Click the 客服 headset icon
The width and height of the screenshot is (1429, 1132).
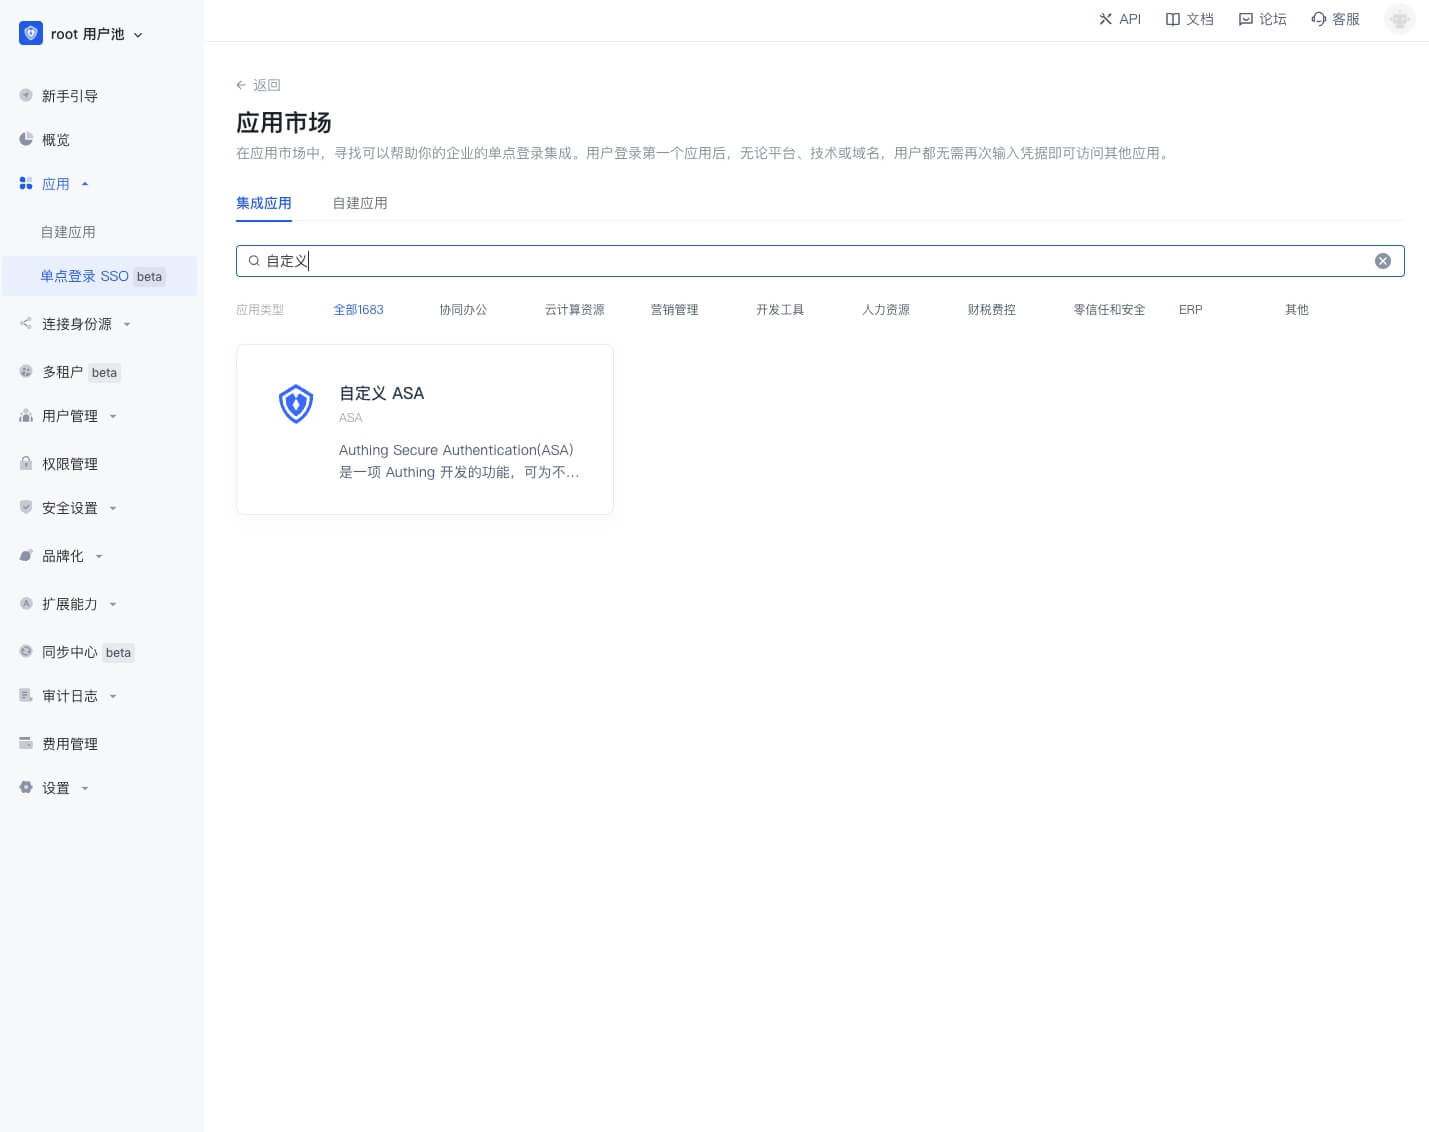point(1318,19)
